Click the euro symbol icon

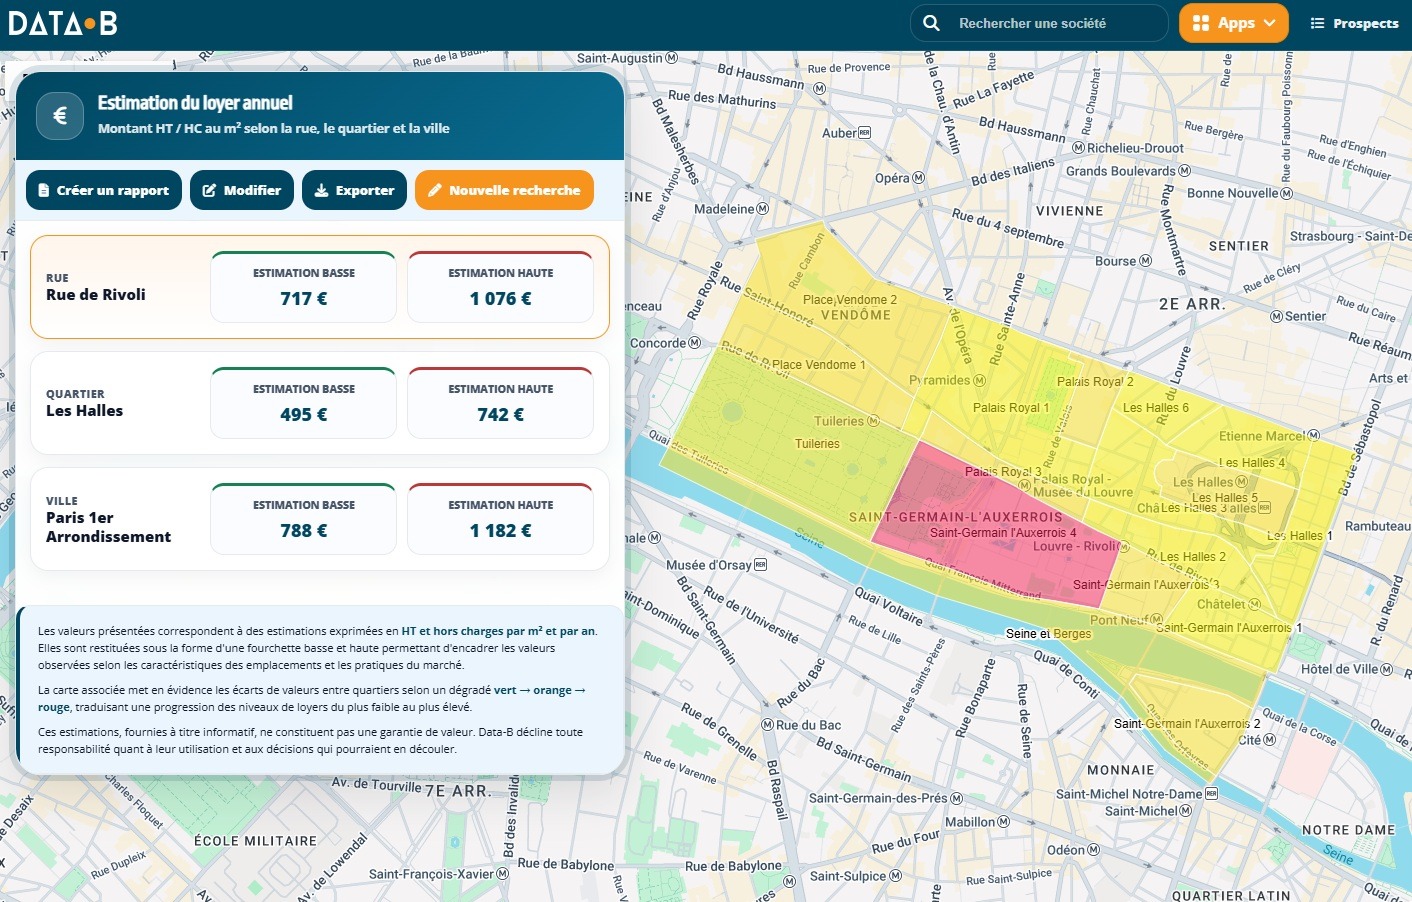(x=60, y=116)
